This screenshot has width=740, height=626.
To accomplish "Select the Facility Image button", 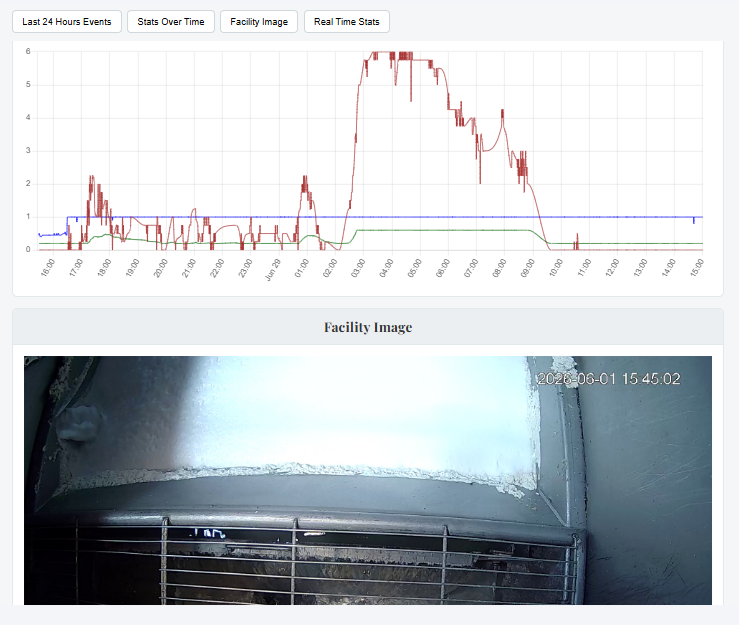I will pyautogui.click(x=259, y=22).
